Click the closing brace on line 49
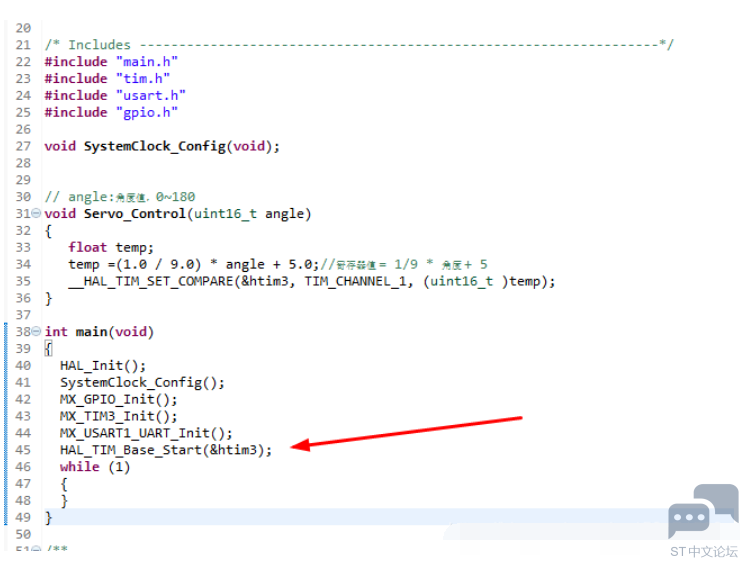Screen dimensions: 747x567 [48, 518]
